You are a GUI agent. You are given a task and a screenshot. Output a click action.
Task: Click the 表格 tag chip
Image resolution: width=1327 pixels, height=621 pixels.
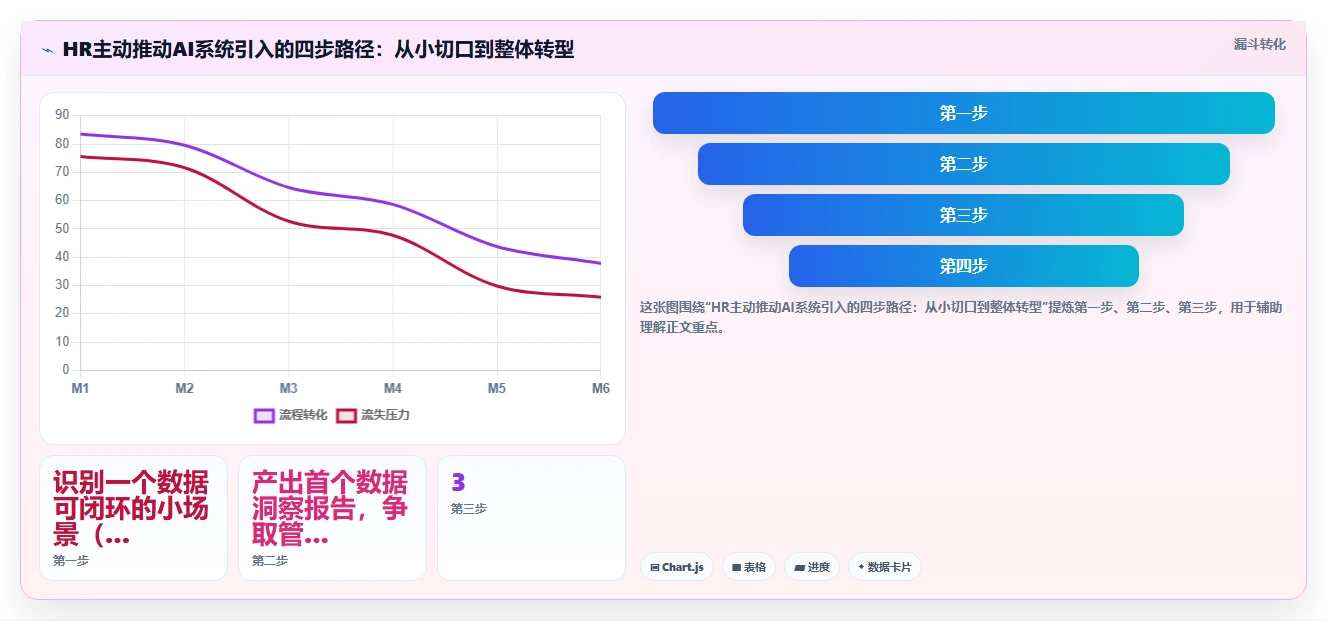pos(749,567)
